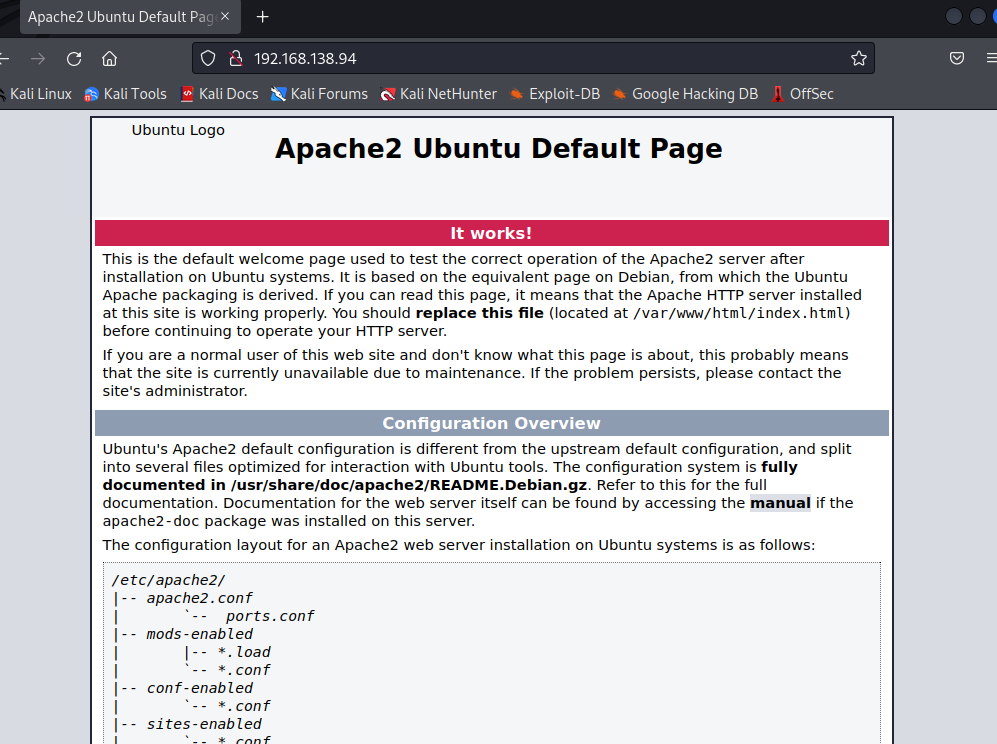
Task: Click the Apache2 Ubuntu Default Page heading
Action: click(x=498, y=149)
